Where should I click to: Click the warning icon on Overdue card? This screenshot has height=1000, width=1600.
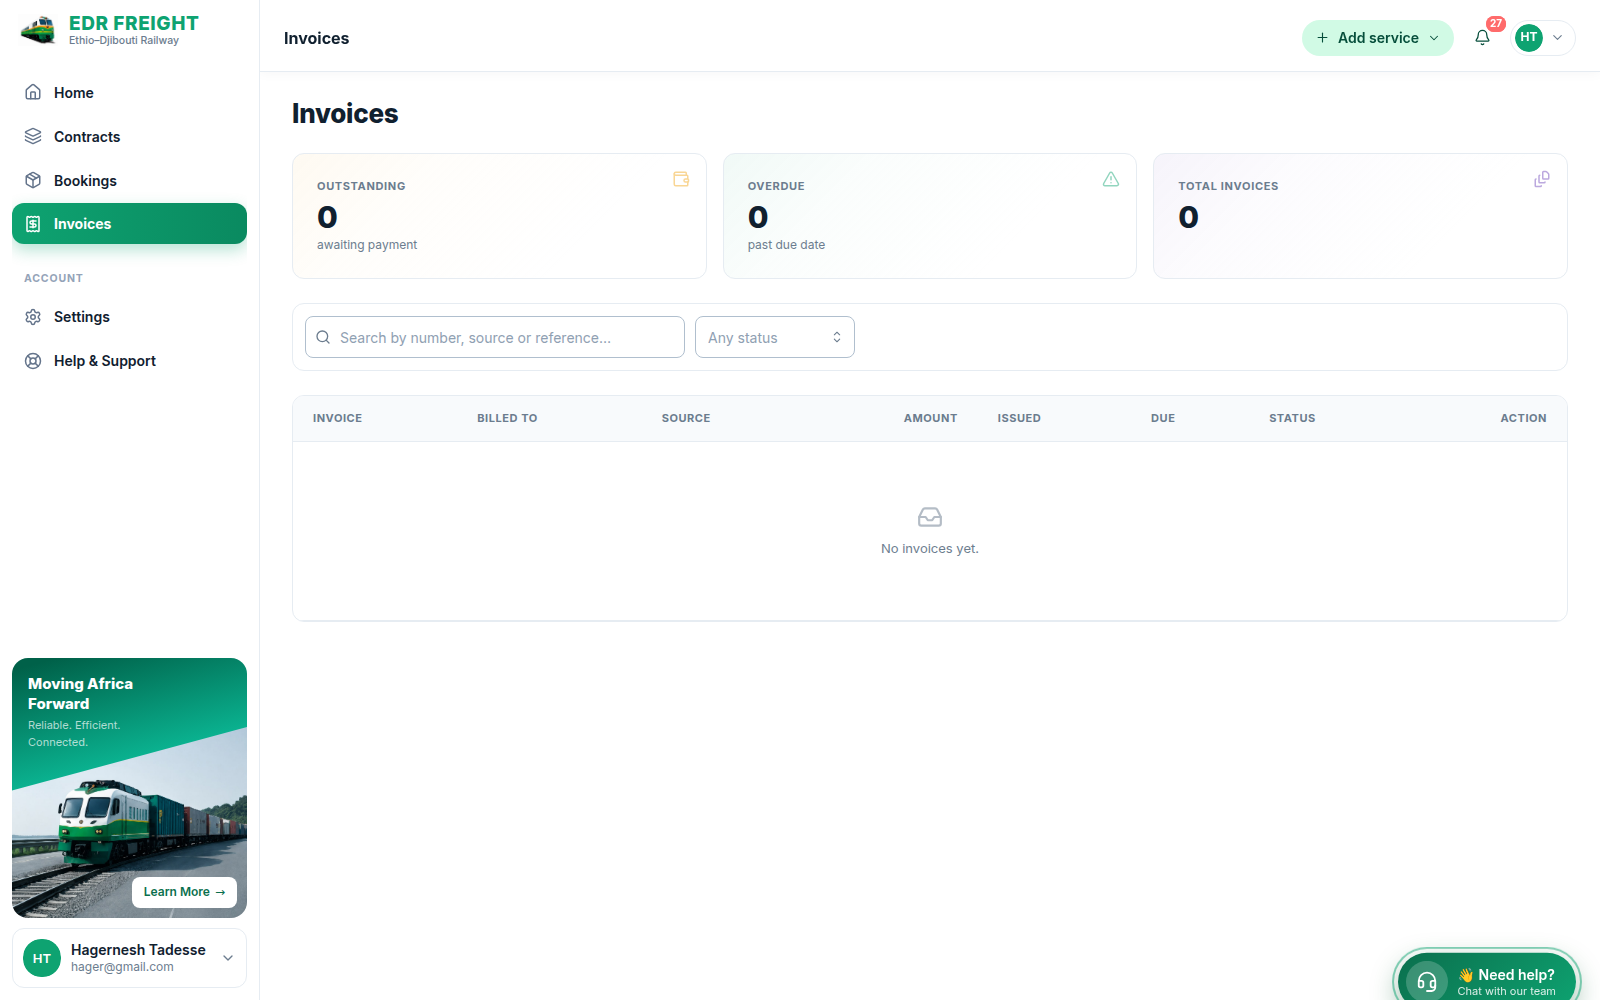tap(1111, 179)
